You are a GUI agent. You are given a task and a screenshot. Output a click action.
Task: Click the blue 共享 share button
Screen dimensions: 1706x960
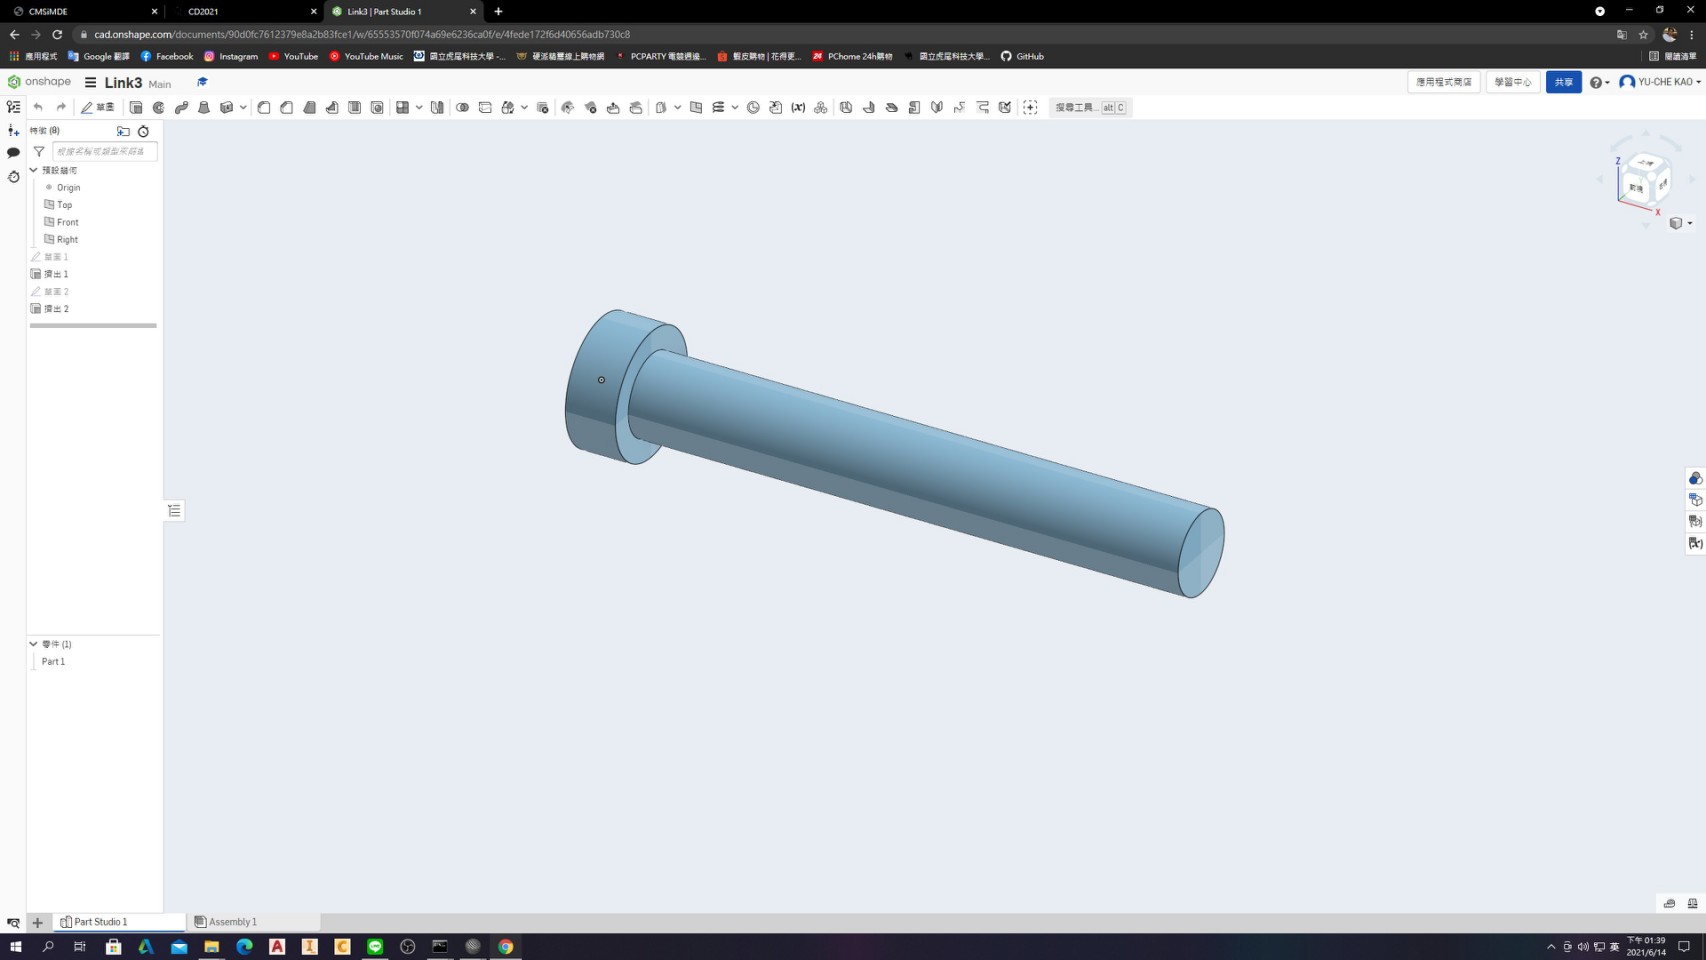point(1563,82)
